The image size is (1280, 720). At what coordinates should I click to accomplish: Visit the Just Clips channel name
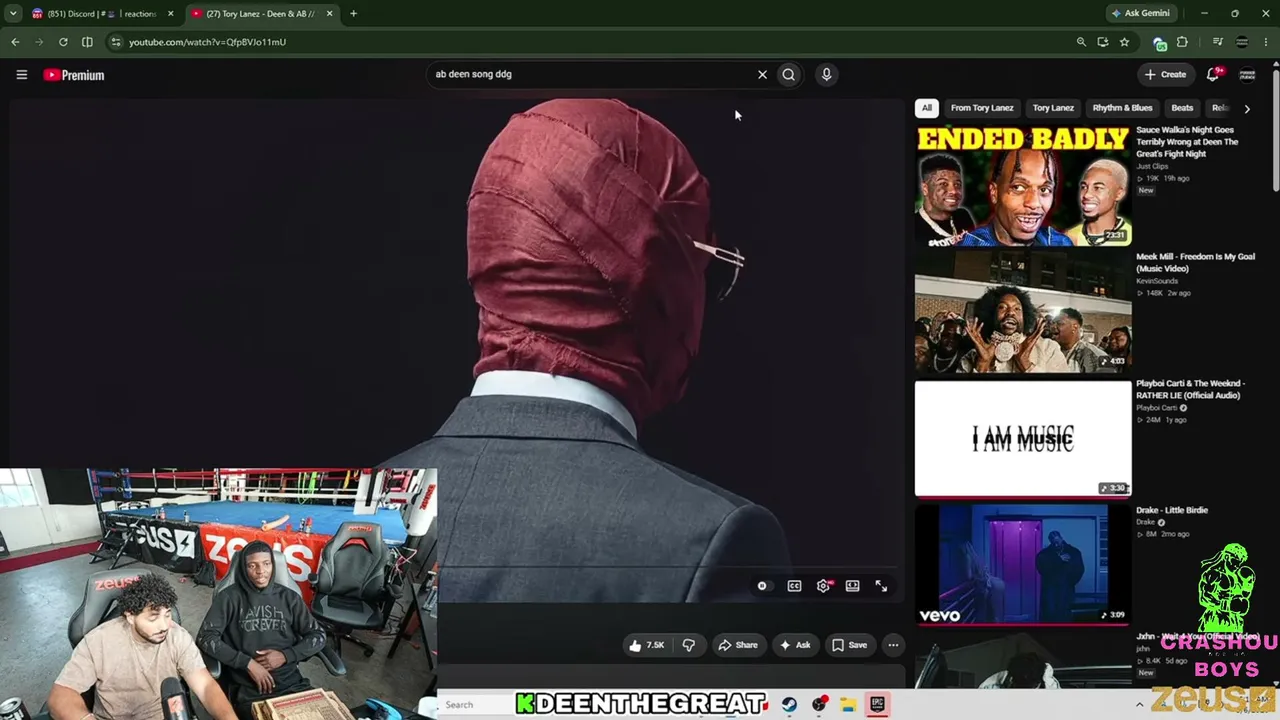(x=1152, y=166)
